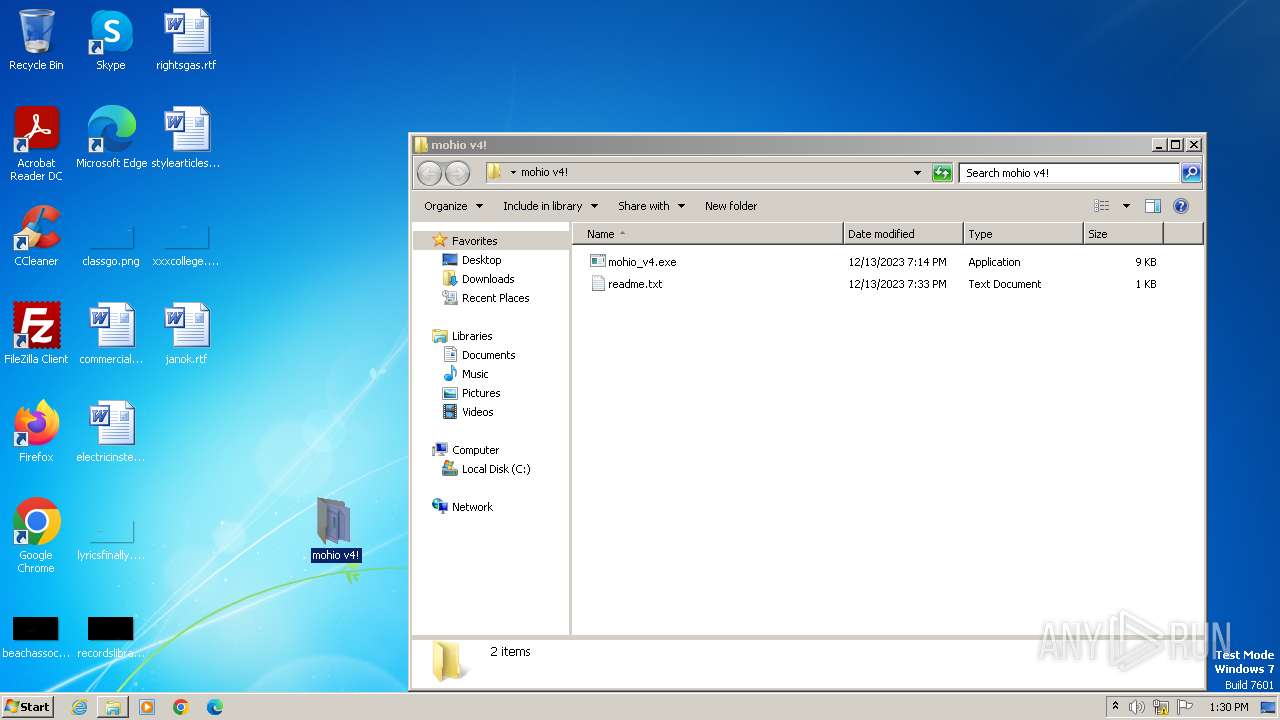Select the rightsgas.rtf desktop file
1280x720 pixels.
click(186, 40)
